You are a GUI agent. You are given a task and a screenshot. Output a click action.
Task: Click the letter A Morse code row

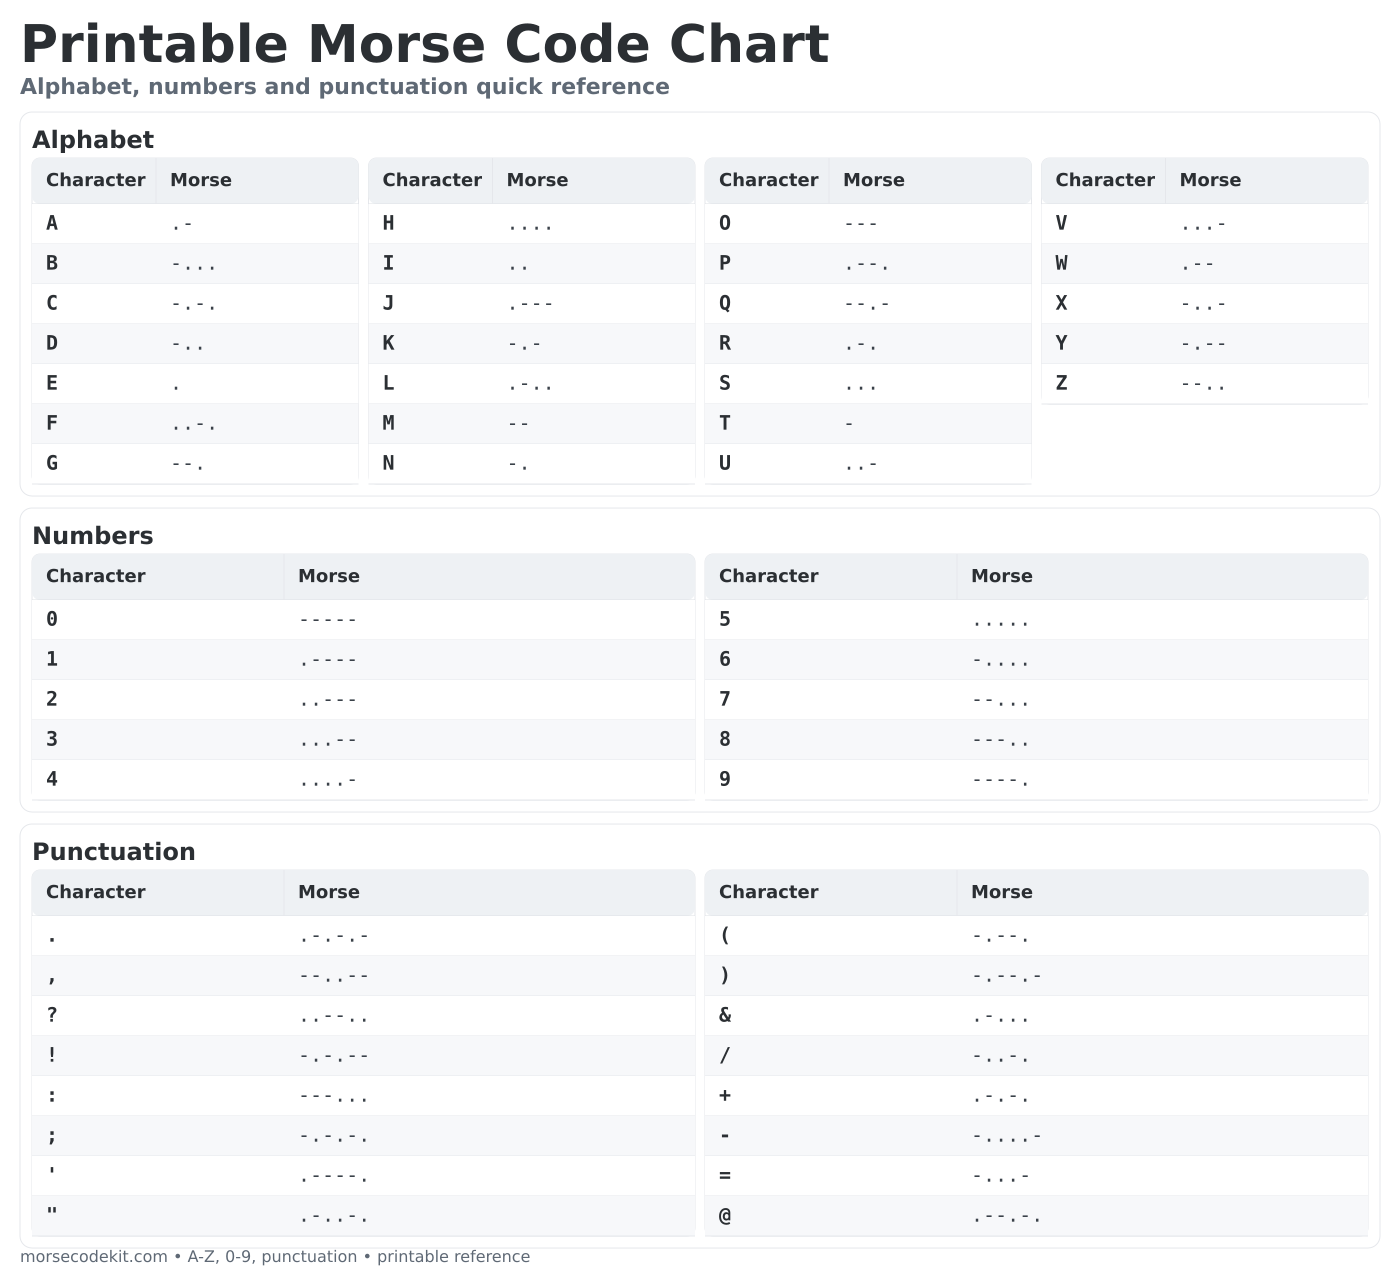(x=195, y=223)
